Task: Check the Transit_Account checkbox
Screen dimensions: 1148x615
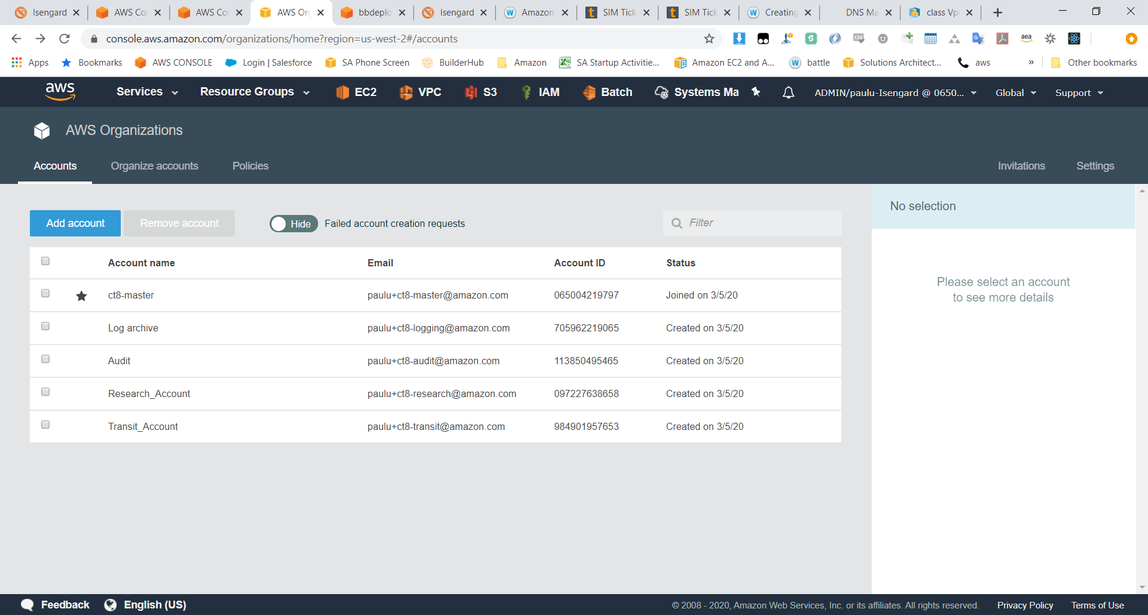Action: click(x=45, y=425)
